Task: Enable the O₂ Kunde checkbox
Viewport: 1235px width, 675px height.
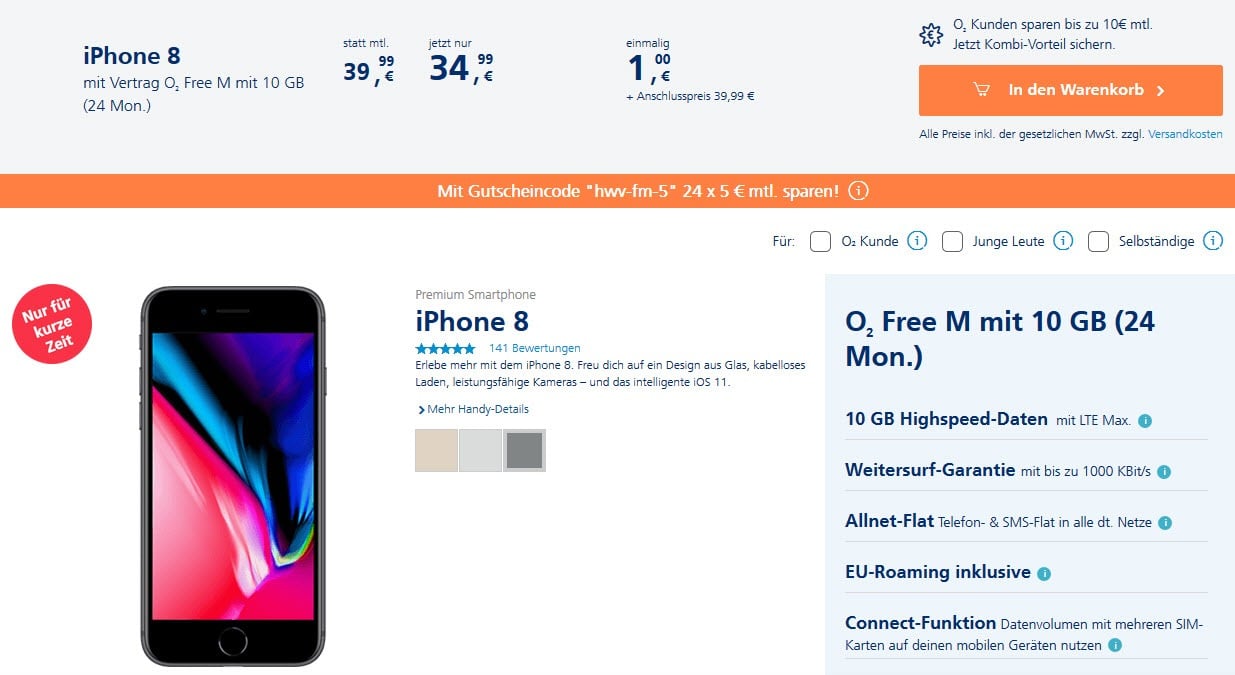Action: pyautogui.click(x=820, y=241)
